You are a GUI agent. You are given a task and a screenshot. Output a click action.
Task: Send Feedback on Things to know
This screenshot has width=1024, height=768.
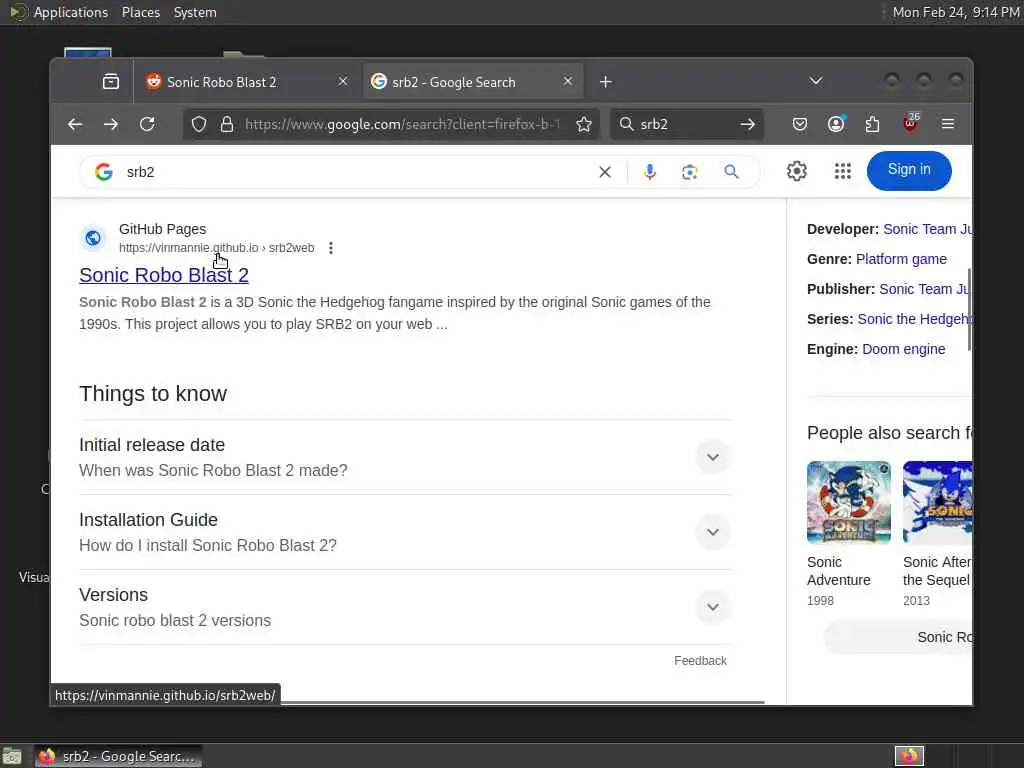[700, 661]
